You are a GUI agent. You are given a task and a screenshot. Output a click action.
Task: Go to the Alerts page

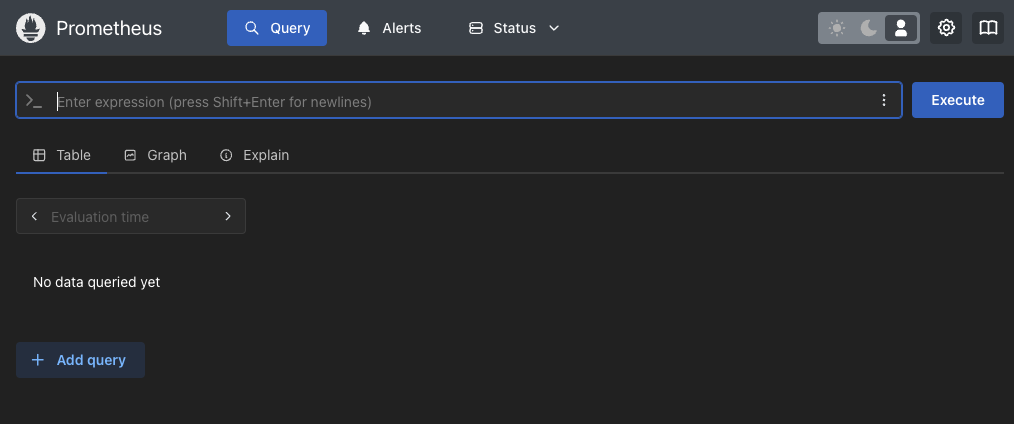coord(389,28)
